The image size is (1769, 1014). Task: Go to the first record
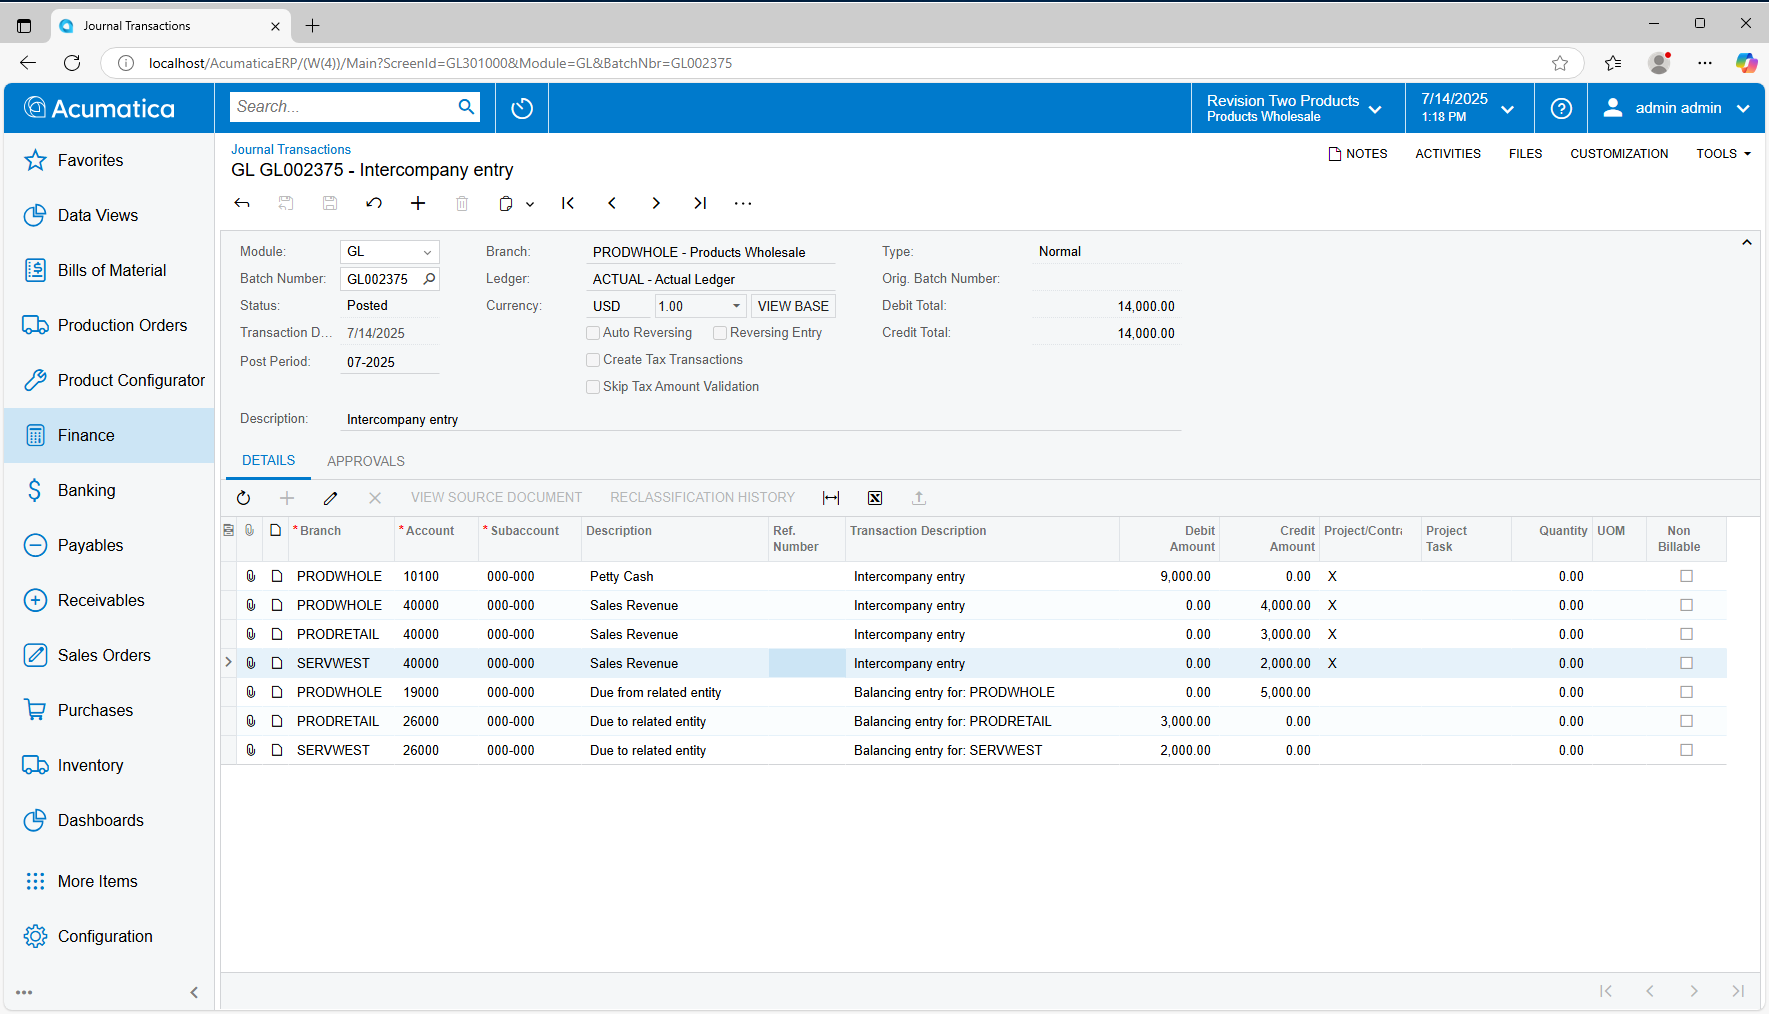pos(568,203)
